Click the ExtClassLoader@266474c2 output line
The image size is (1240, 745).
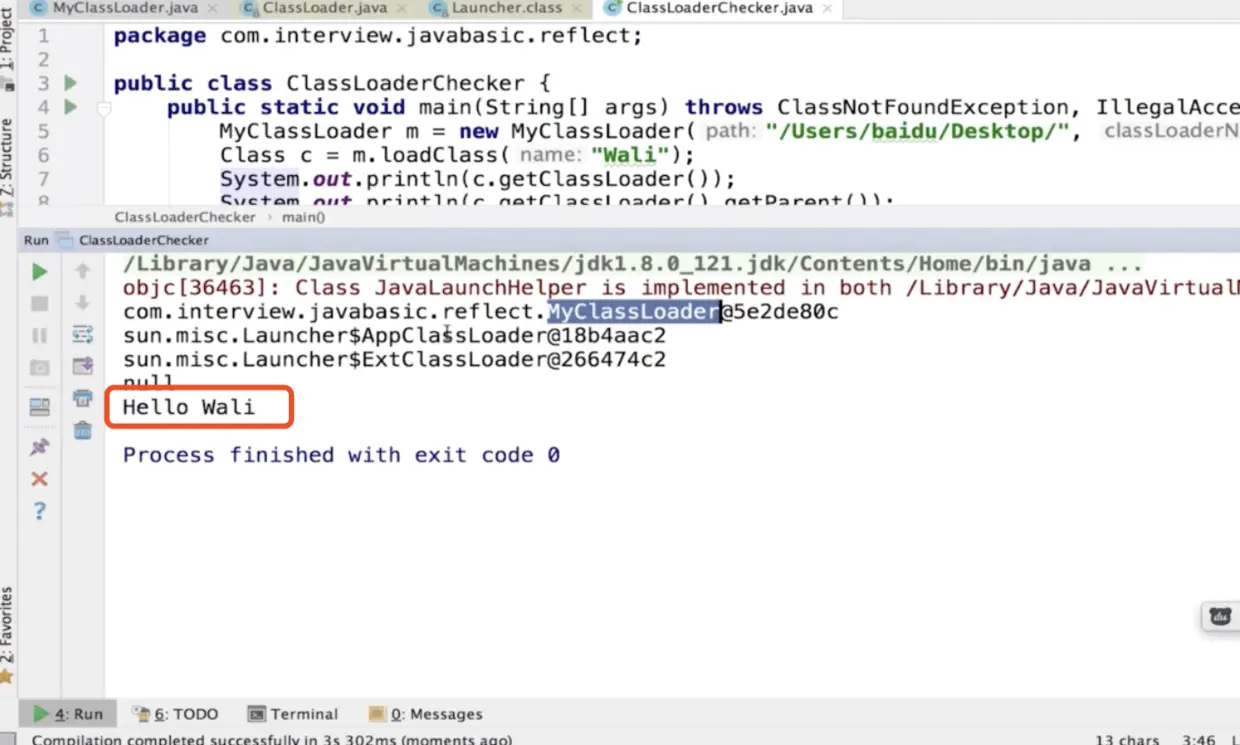click(x=394, y=359)
